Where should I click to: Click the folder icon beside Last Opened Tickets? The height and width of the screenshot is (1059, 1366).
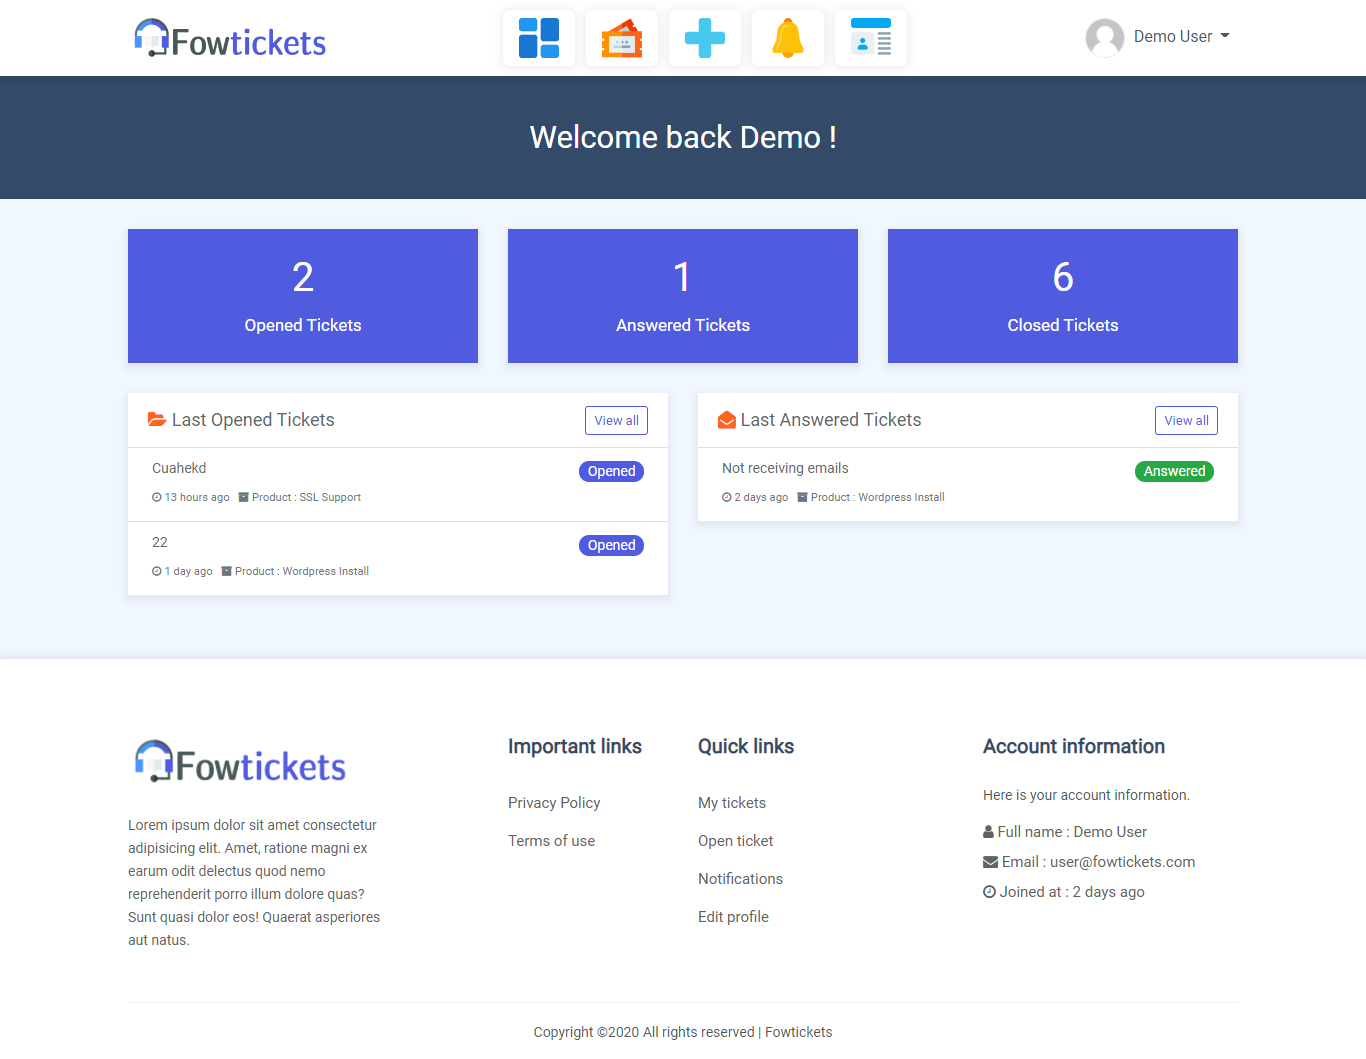pyautogui.click(x=157, y=419)
